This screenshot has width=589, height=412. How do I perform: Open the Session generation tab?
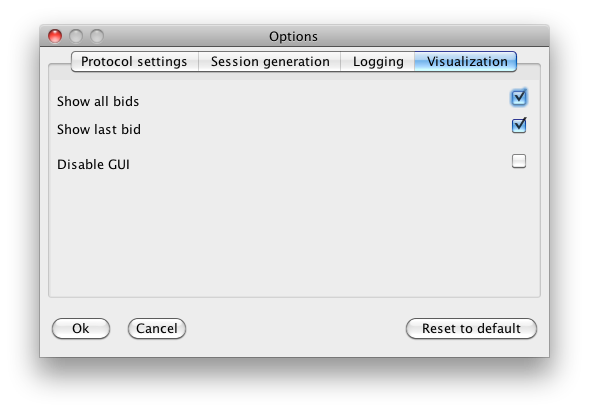(x=270, y=62)
